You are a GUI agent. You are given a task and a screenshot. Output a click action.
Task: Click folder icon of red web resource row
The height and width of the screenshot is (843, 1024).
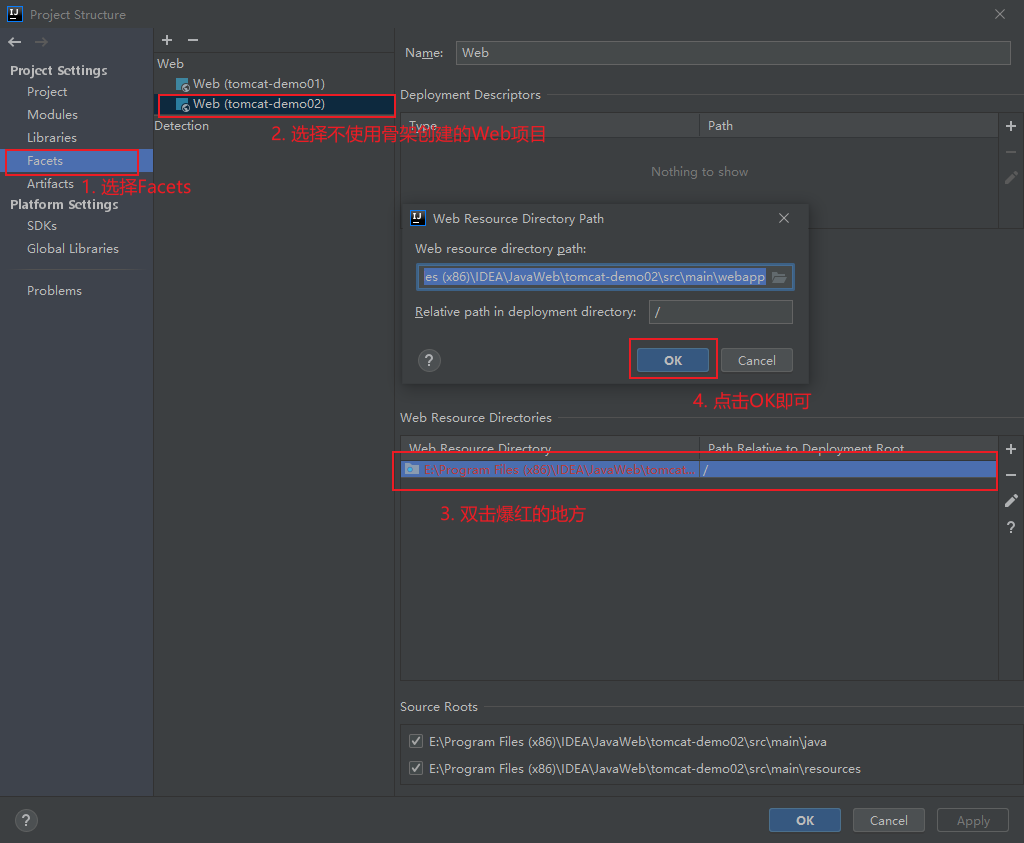[411, 469]
